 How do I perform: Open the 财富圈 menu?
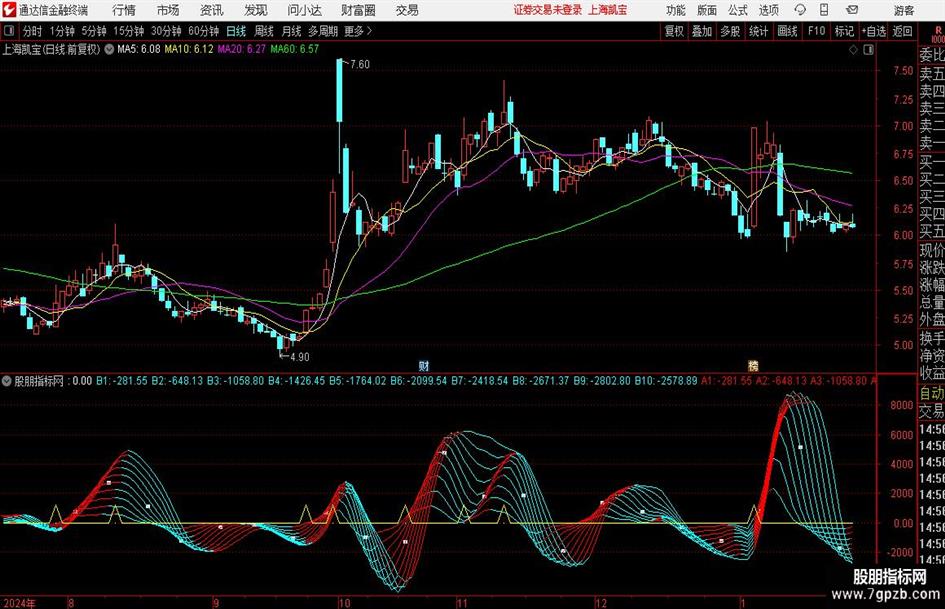click(x=358, y=10)
